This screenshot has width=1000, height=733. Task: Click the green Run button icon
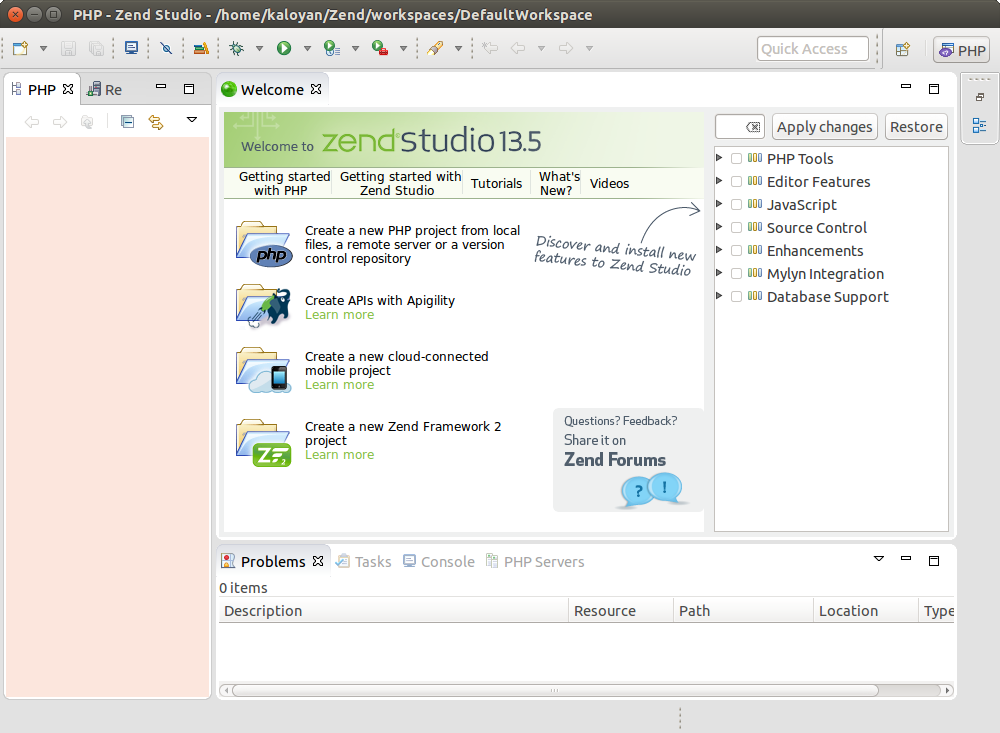284,48
